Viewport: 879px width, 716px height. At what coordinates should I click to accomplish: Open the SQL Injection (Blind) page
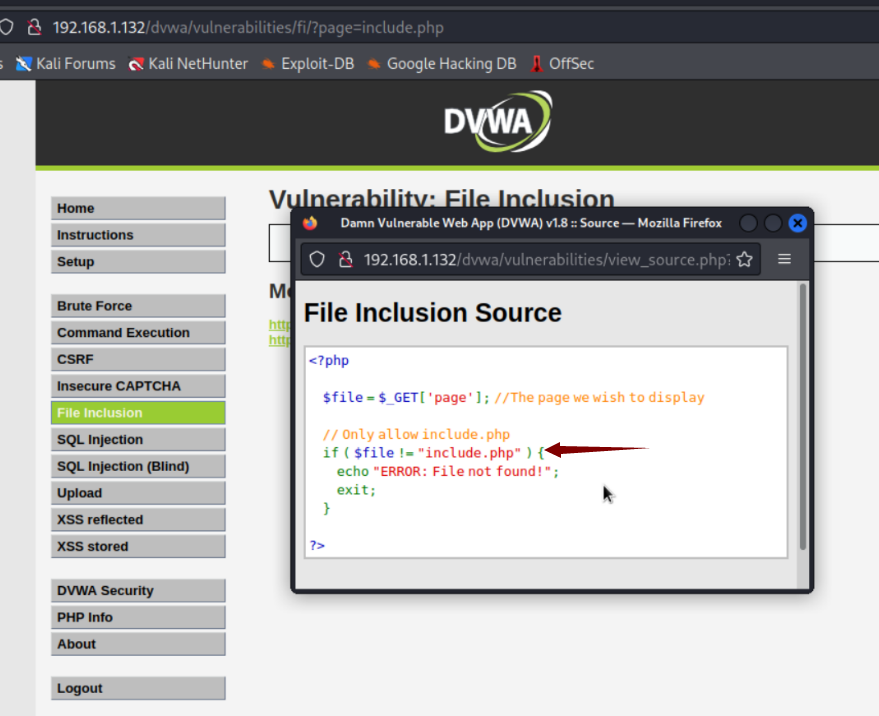[x=138, y=466]
